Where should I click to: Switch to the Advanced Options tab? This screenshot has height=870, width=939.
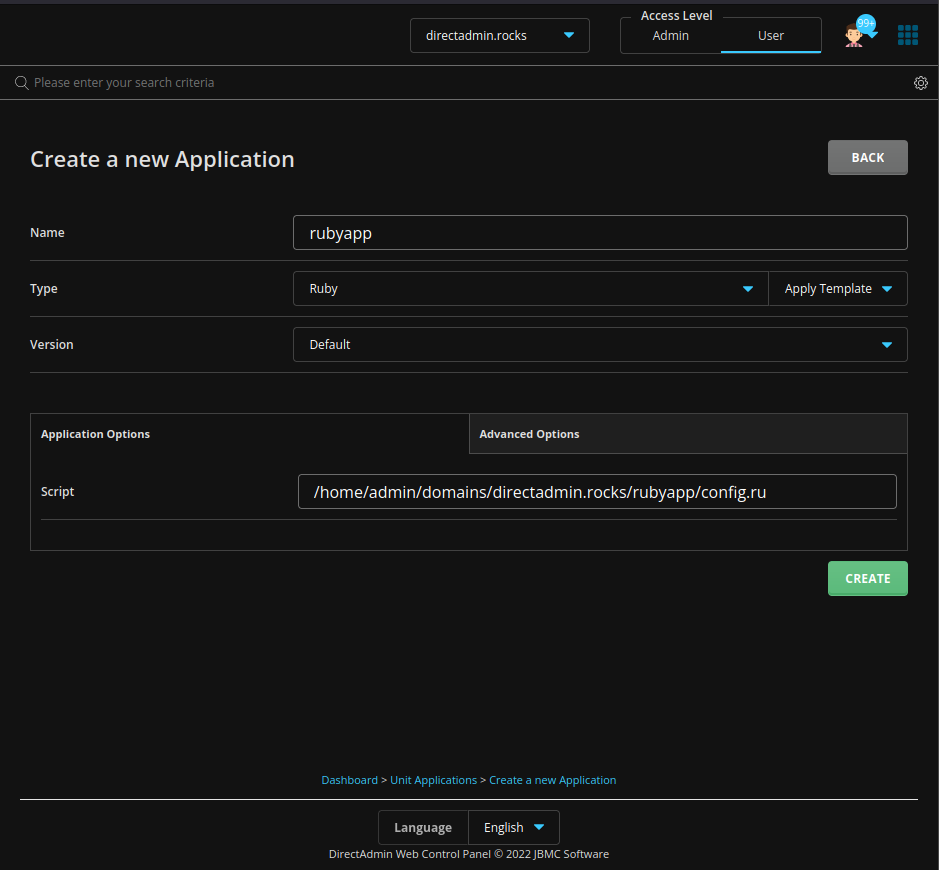(x=529, y=433)
